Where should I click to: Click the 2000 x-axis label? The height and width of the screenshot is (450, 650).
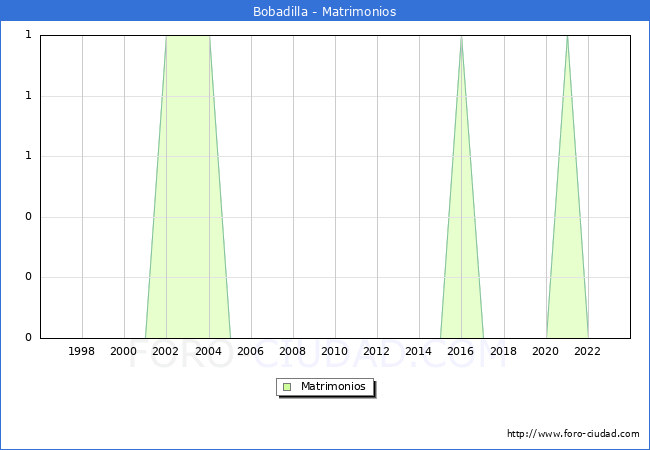coord(124,351)
